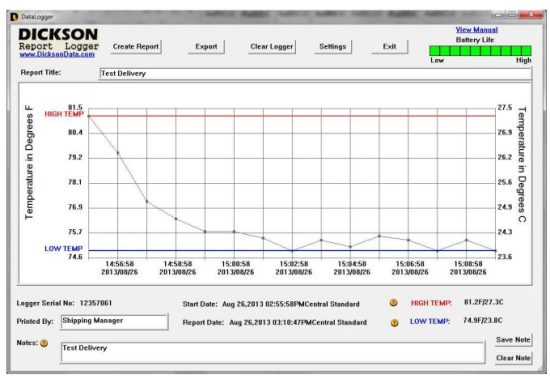Image resolution: width=550 pixels, height=383 pixels.
Task: Click the 15:00:58 time axis label
Action: click(236, 264)
